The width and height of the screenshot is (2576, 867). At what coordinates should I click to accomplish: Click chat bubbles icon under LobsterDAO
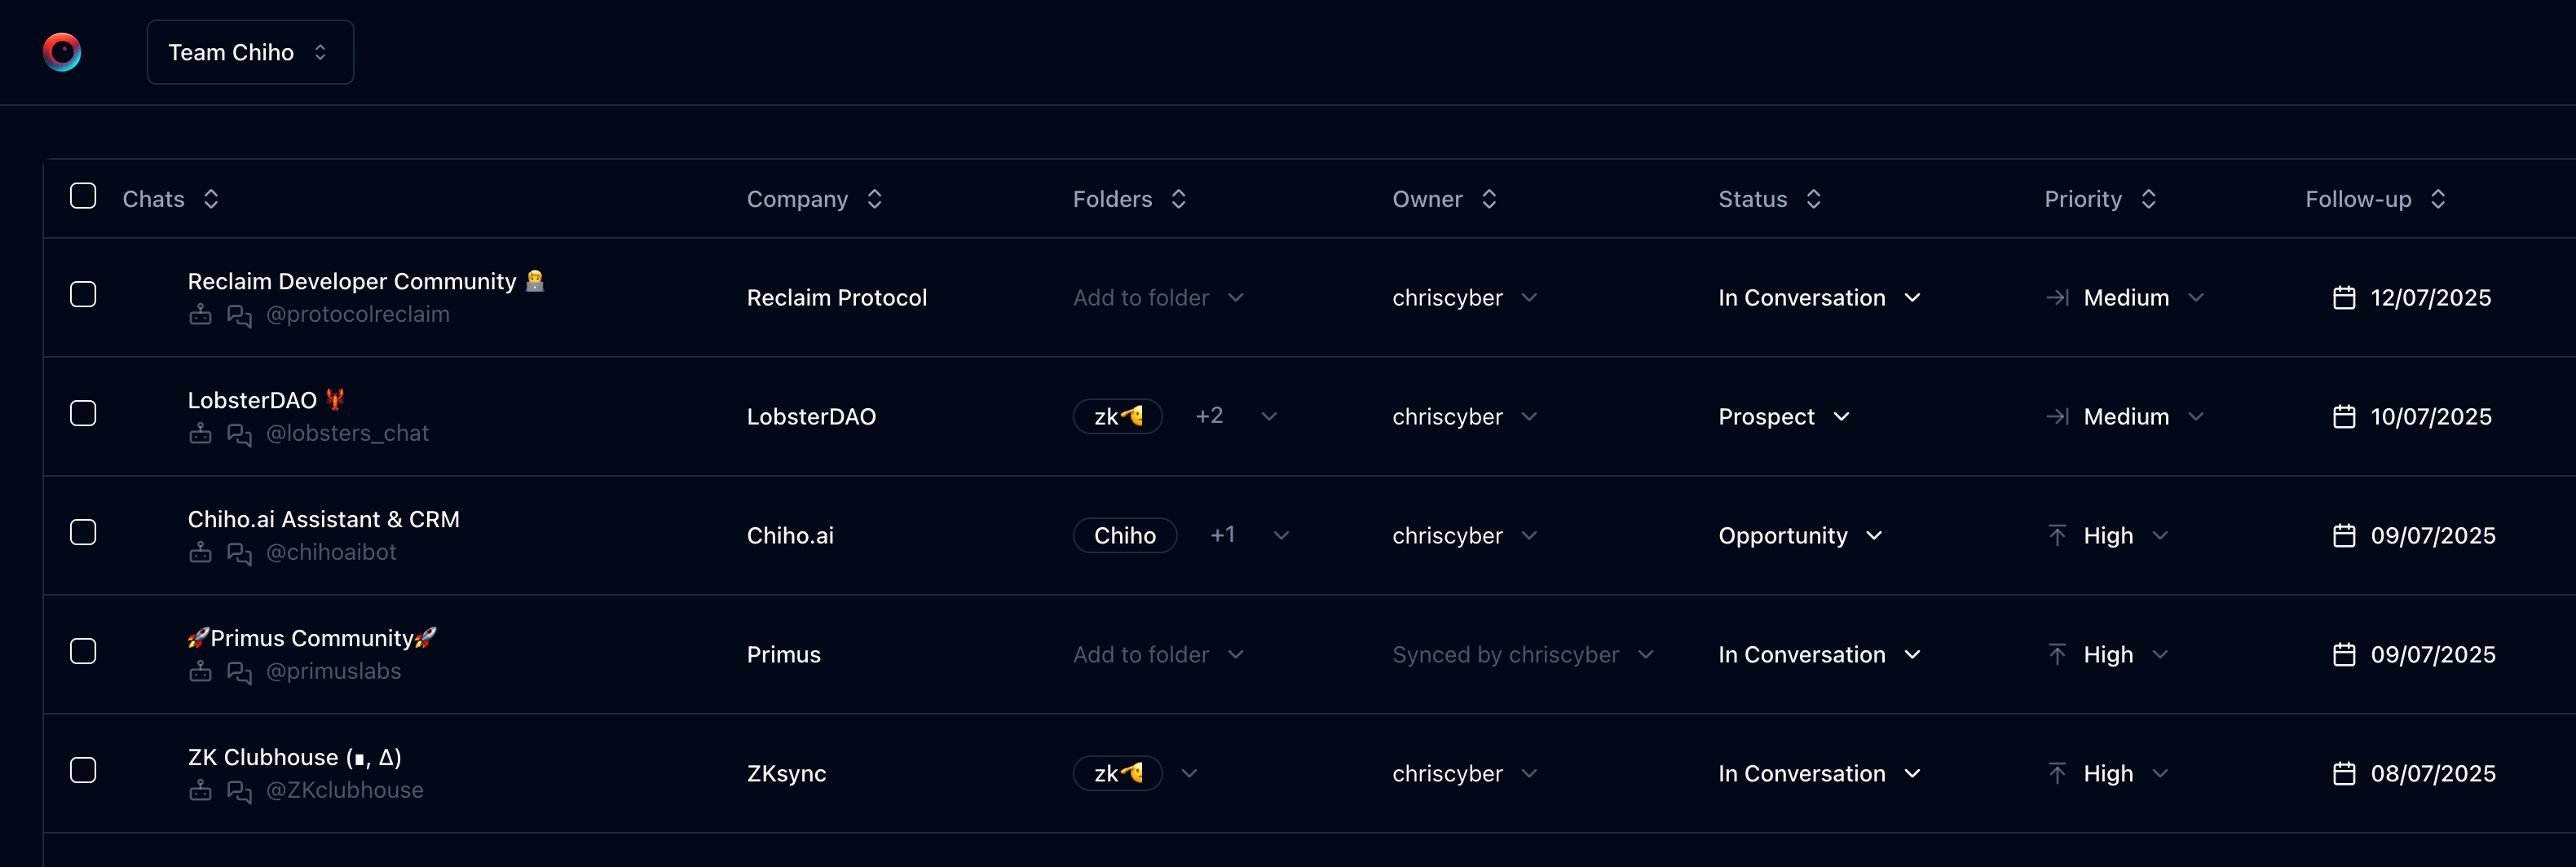point(239,434)
